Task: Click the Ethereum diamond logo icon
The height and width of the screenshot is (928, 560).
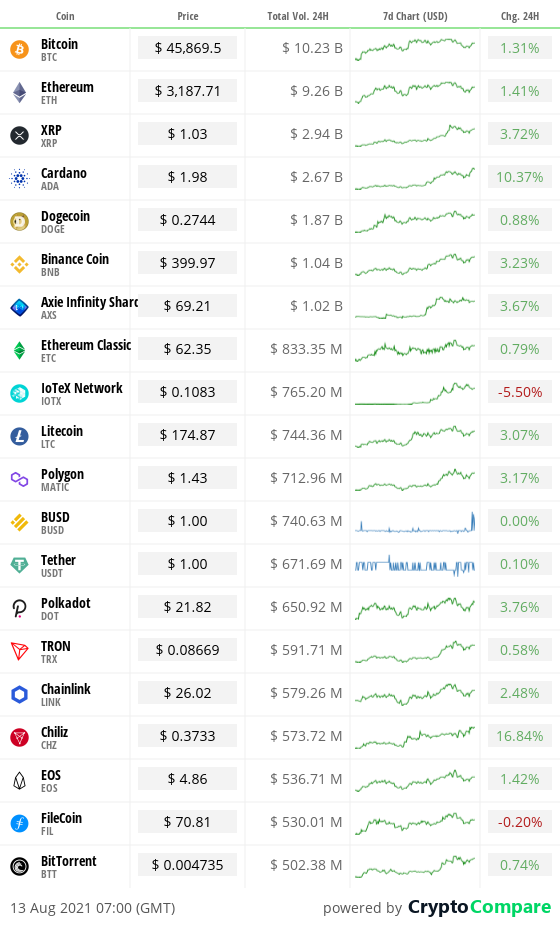Action: [x=20, y=92]
